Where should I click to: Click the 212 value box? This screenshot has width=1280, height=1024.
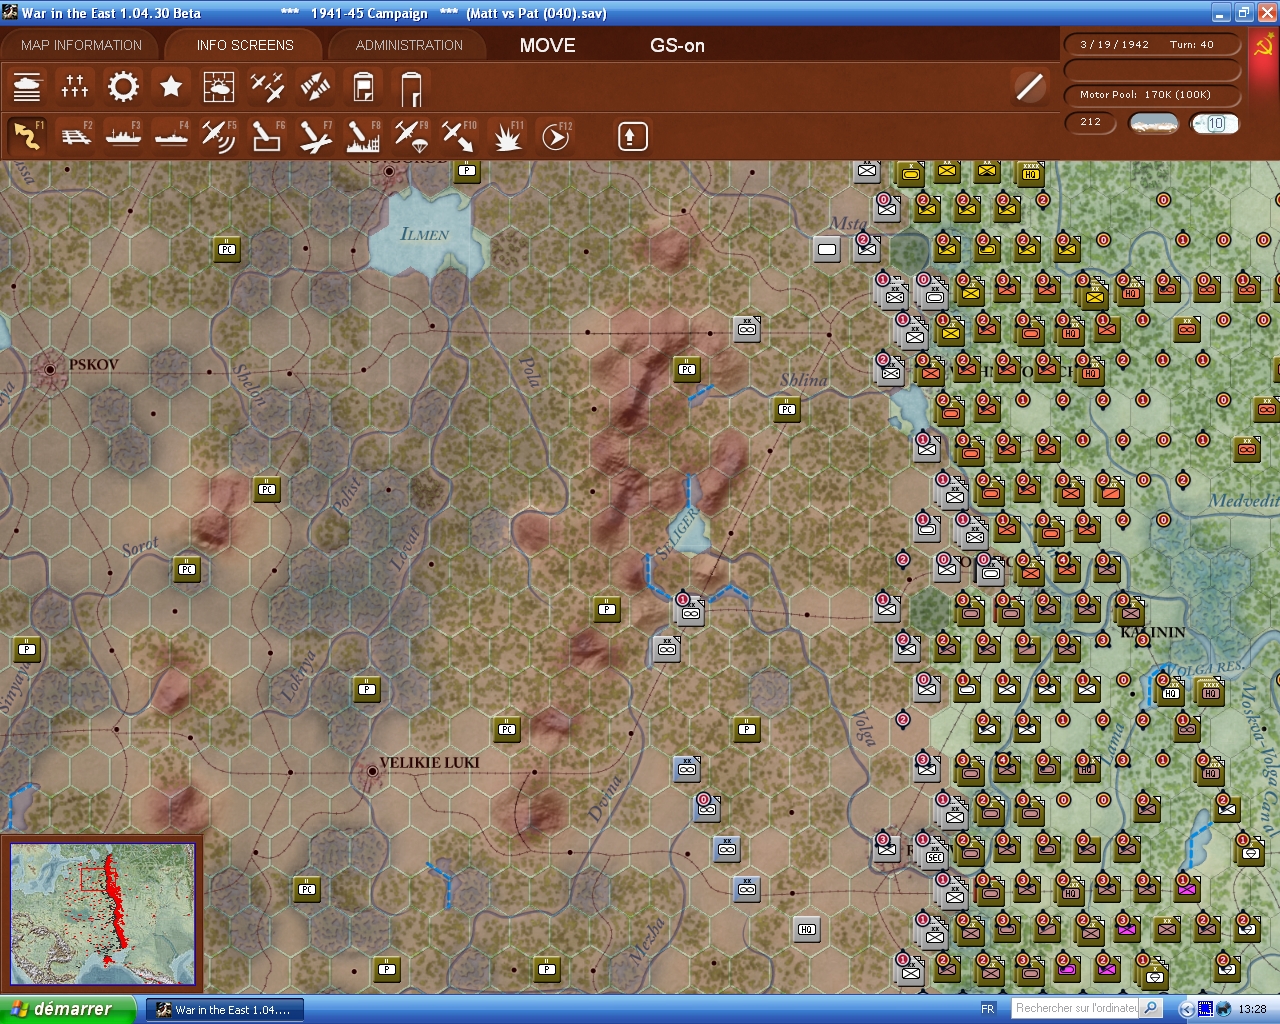[x=1091, y=123]
